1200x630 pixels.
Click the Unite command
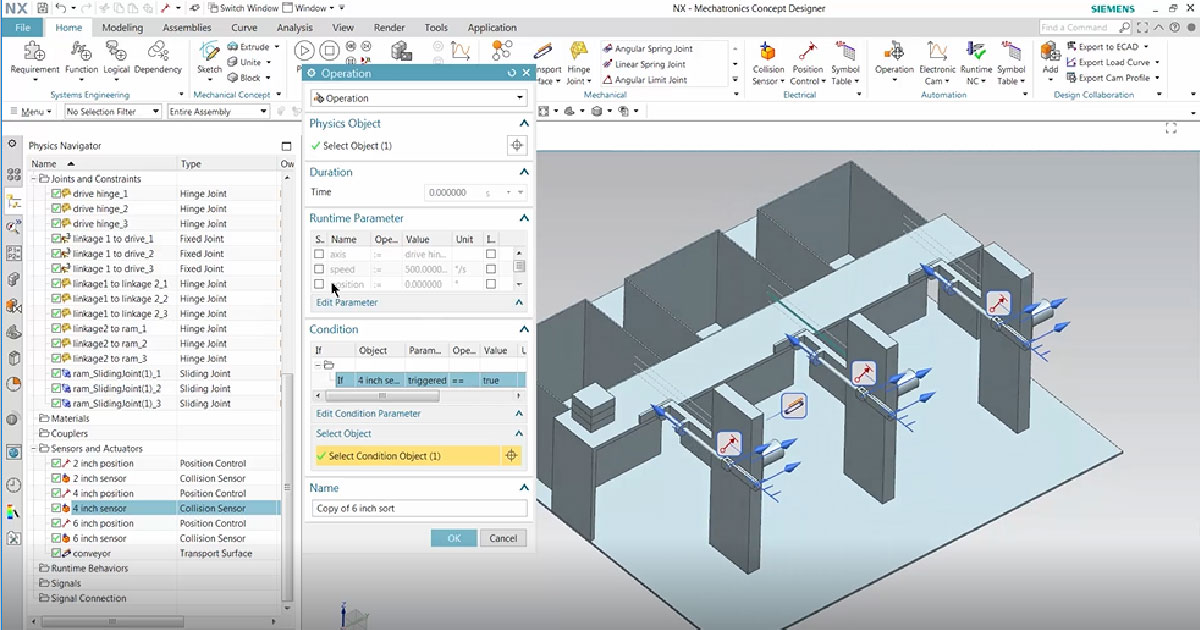pyautogui.click(x=246, y=62)
